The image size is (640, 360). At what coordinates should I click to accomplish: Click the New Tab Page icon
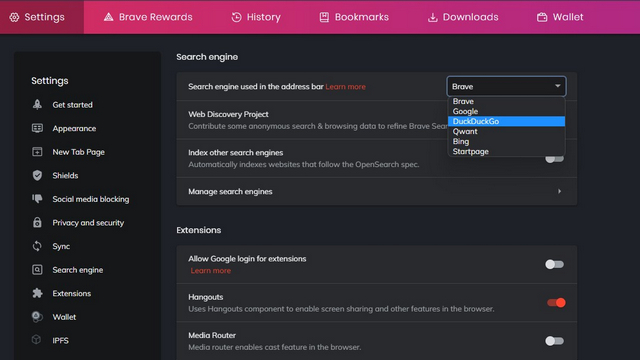tap(37, 152)
